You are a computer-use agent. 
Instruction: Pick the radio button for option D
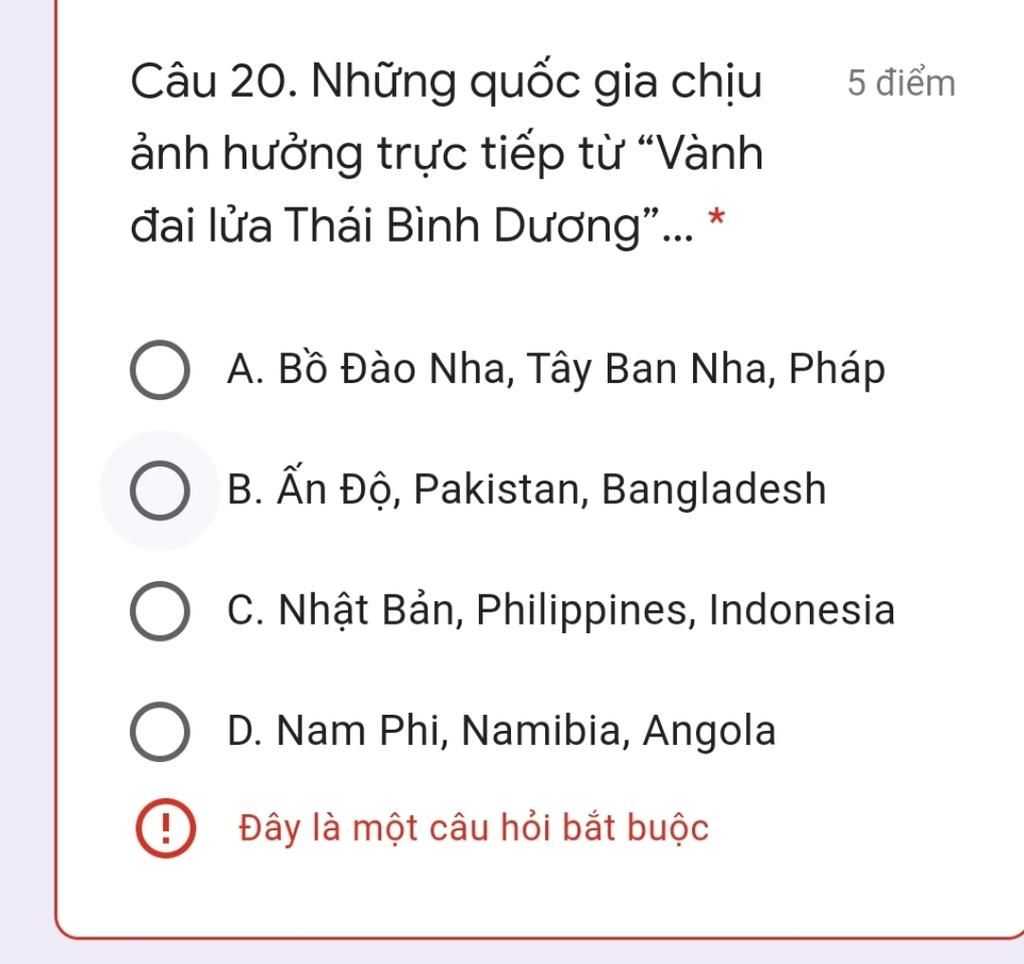160,732
